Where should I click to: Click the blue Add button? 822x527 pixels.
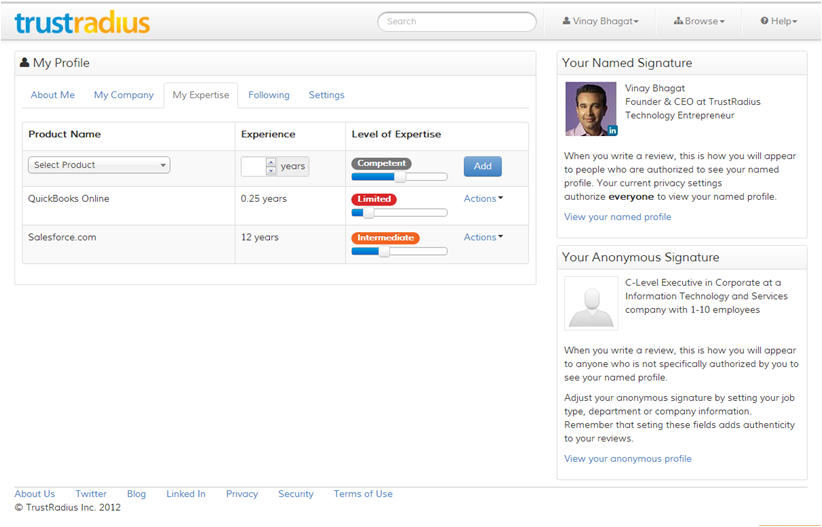coord(483,166)
